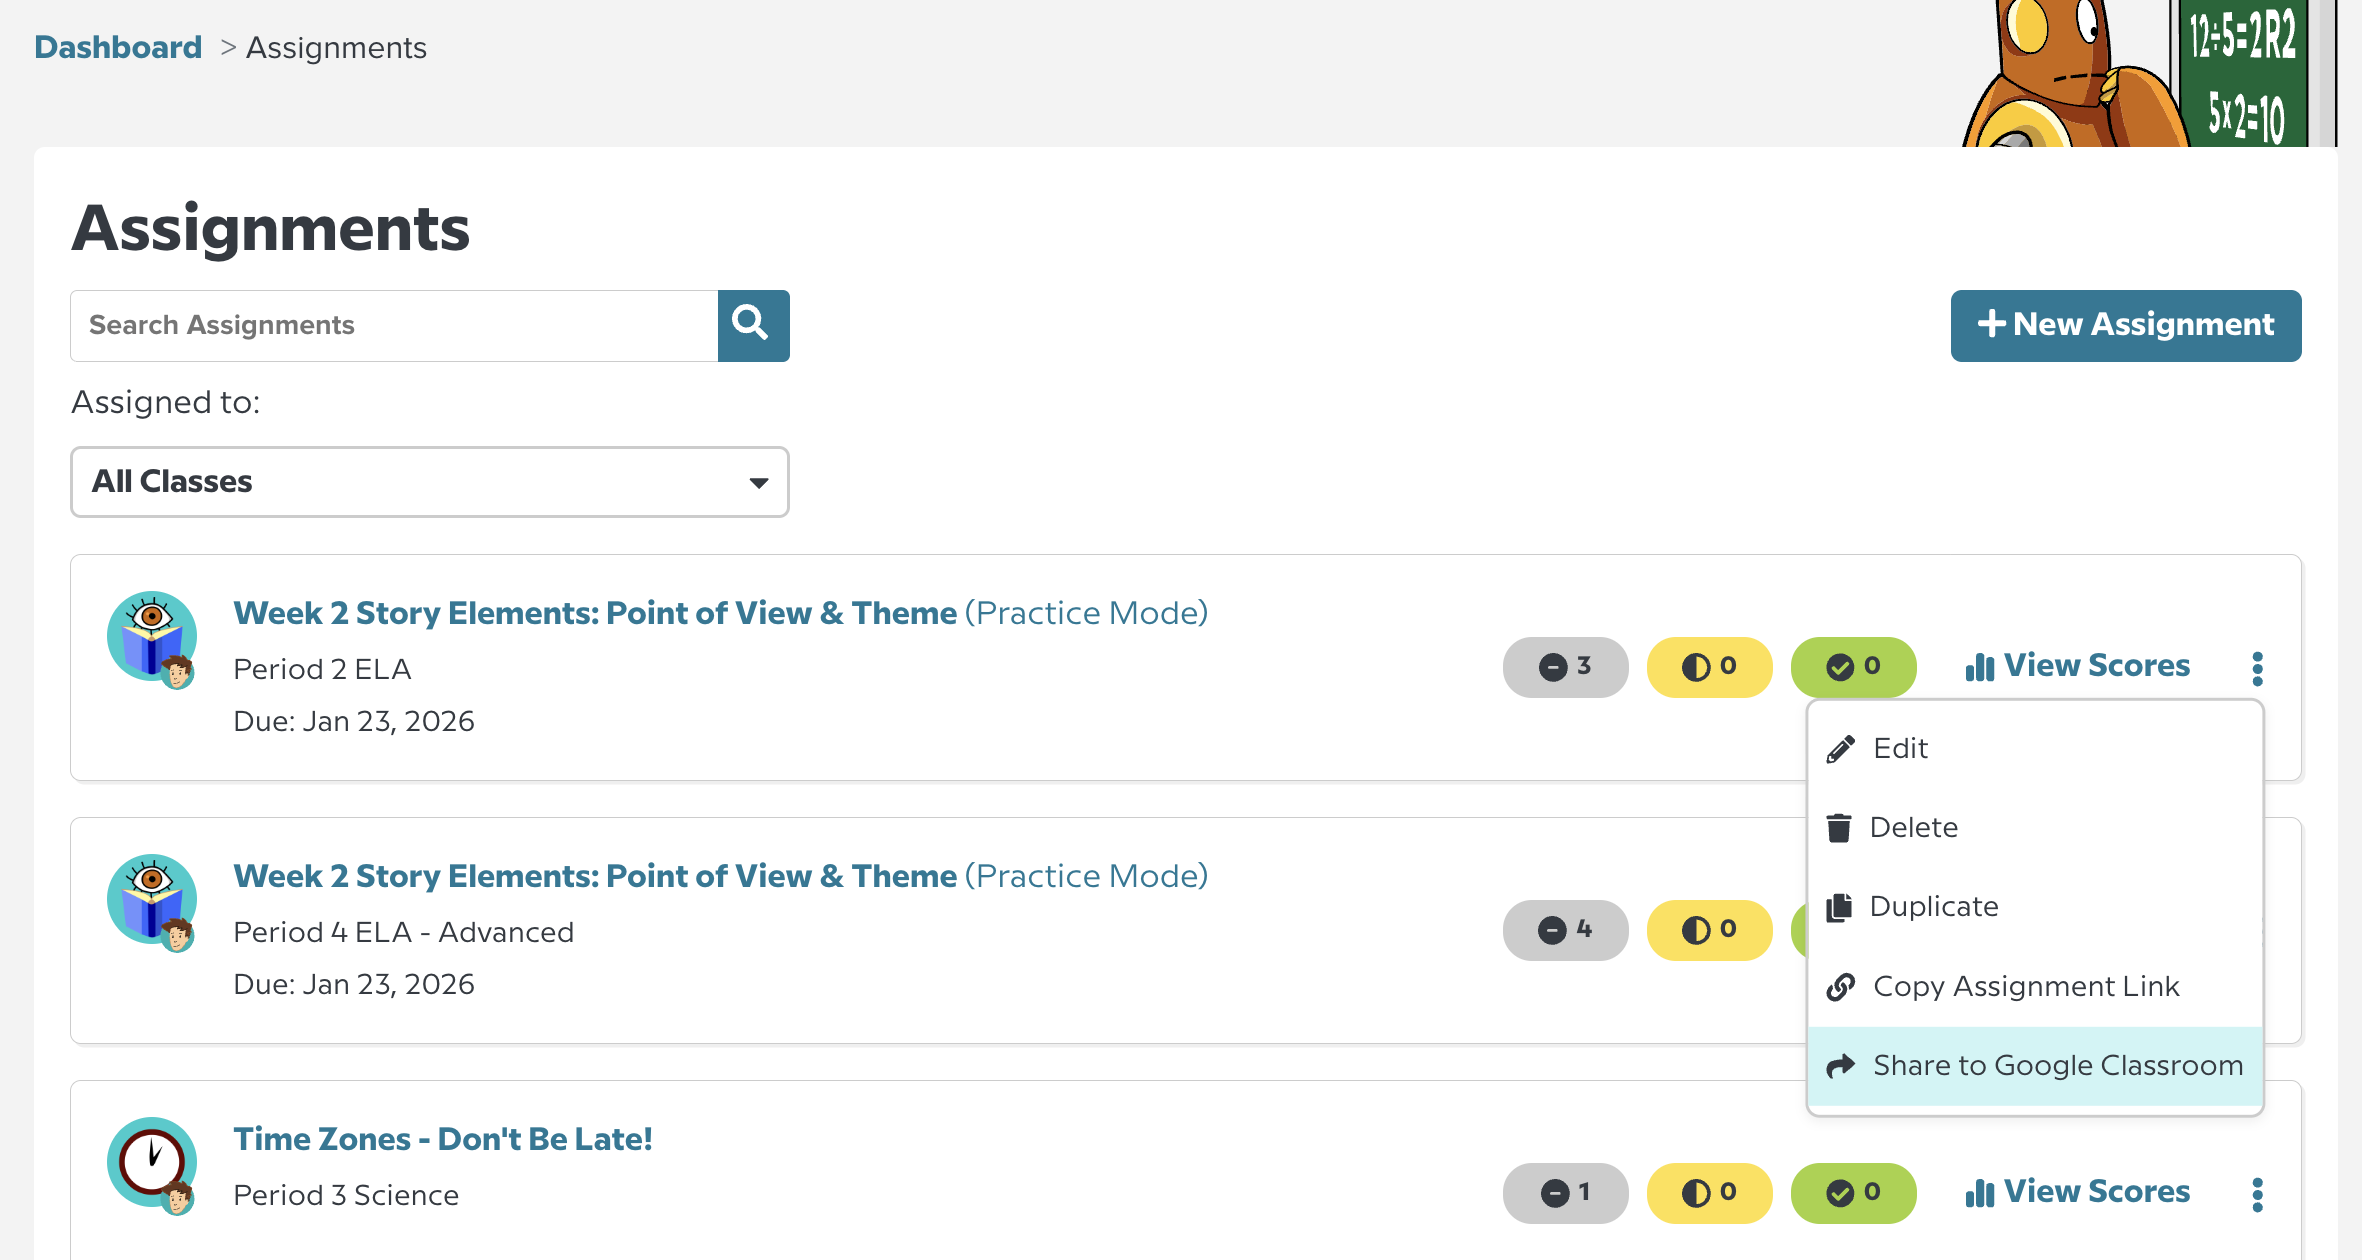Click the link icon beside Copy Assignment Link

(x=1840, y=986)
